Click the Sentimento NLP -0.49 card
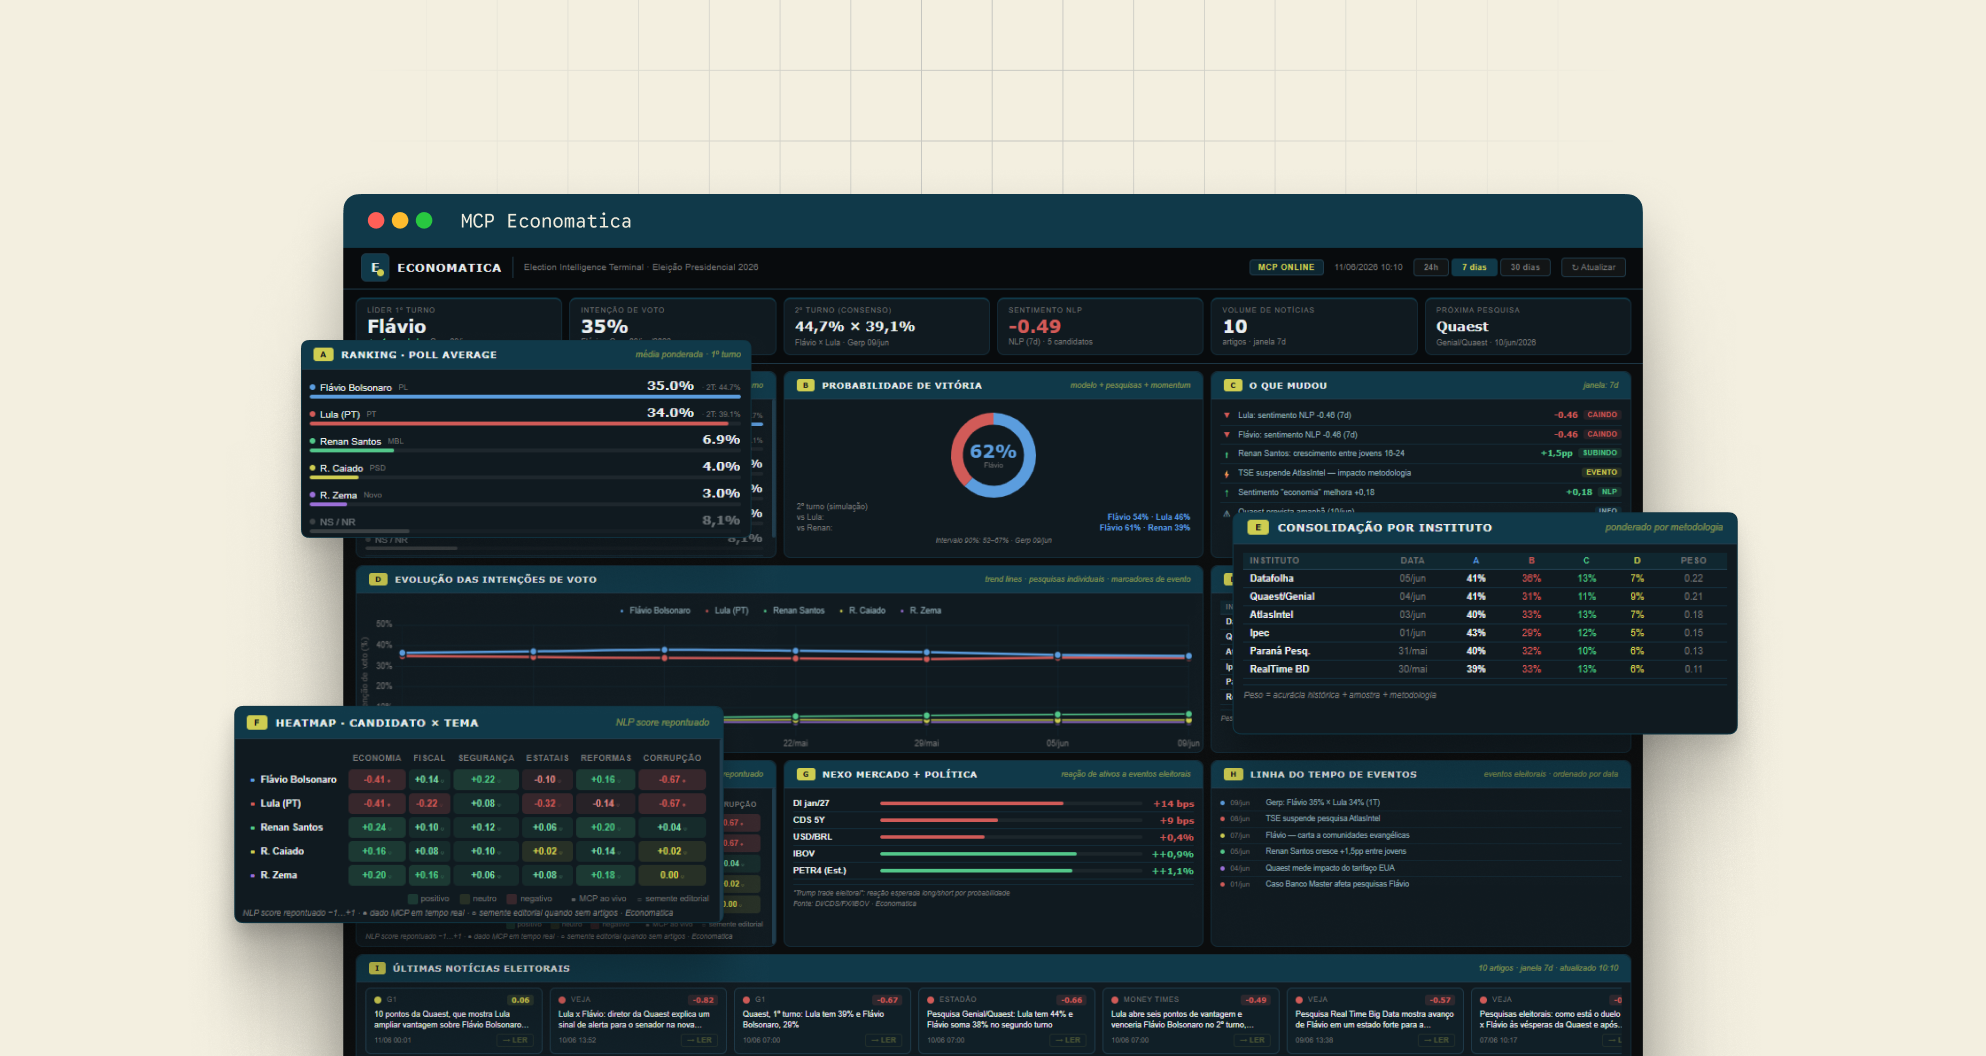Viewport: 1986px width, 1056px height. [1100, 326]
